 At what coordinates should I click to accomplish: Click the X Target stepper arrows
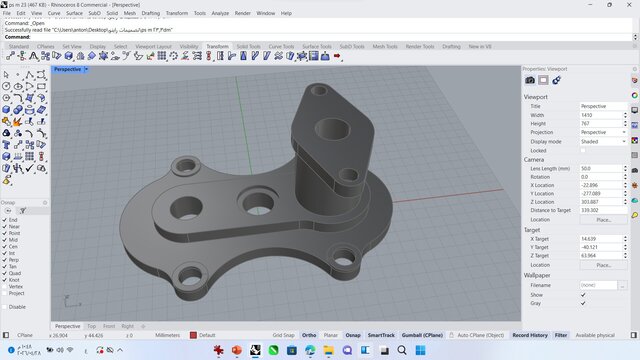625,239
